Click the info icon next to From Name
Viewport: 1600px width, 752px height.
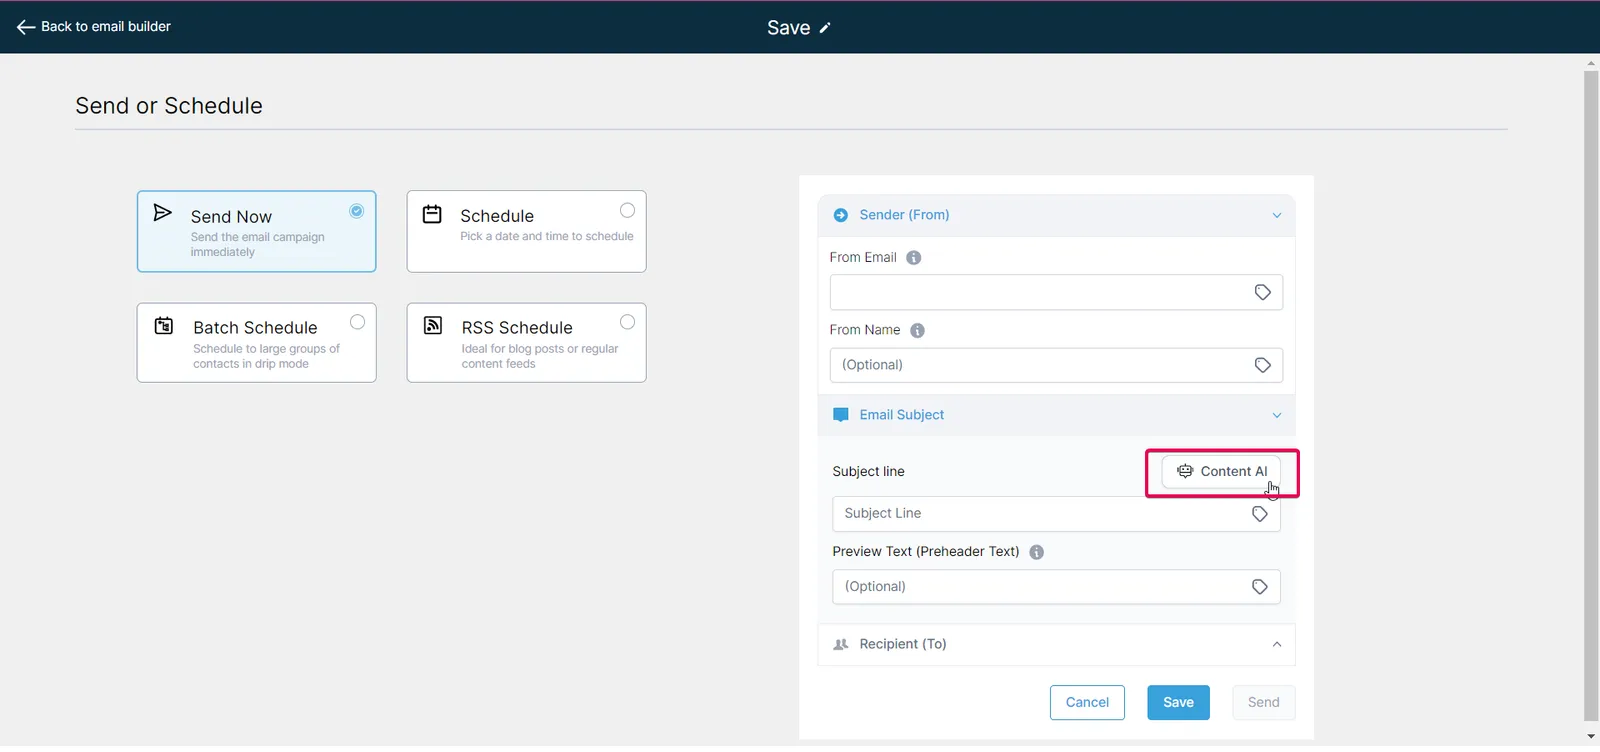(918, 331)
